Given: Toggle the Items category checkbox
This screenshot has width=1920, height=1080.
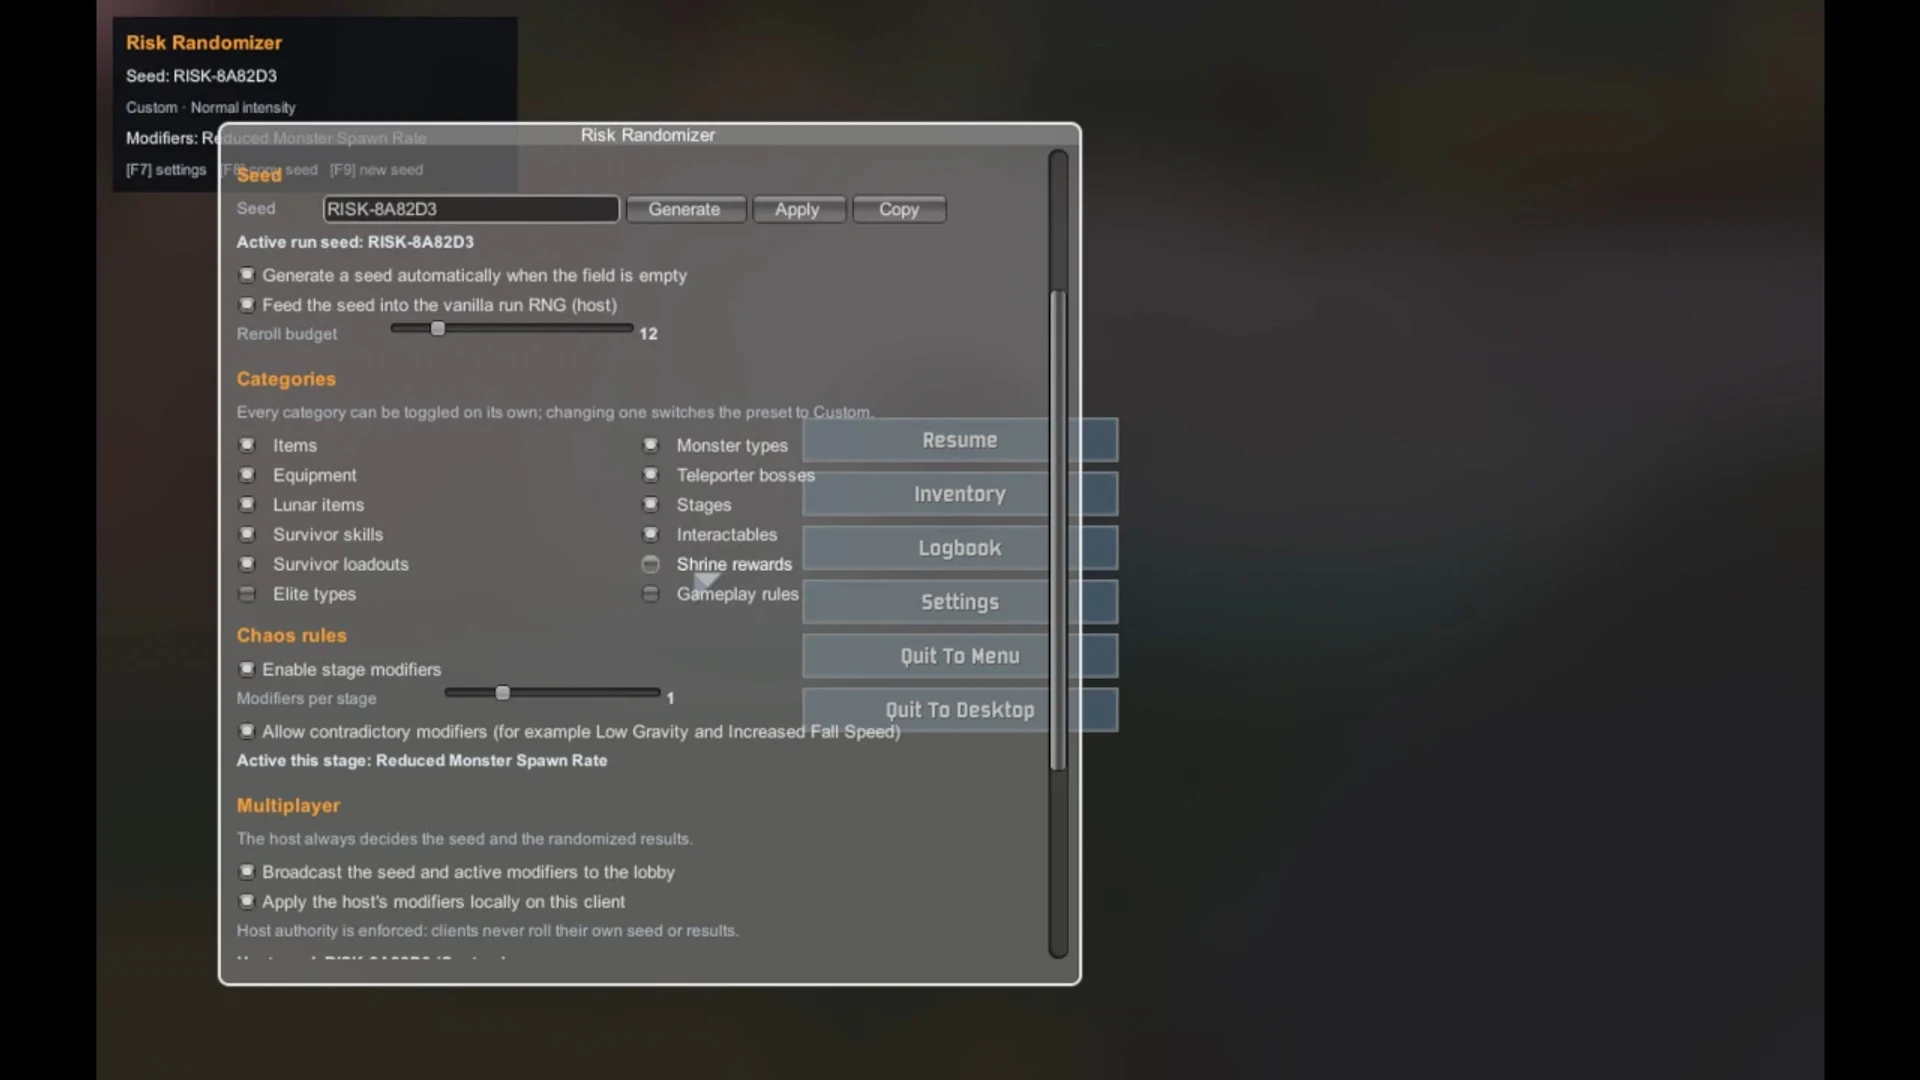Looking at the screenshot, I should (x=247, y=445).
